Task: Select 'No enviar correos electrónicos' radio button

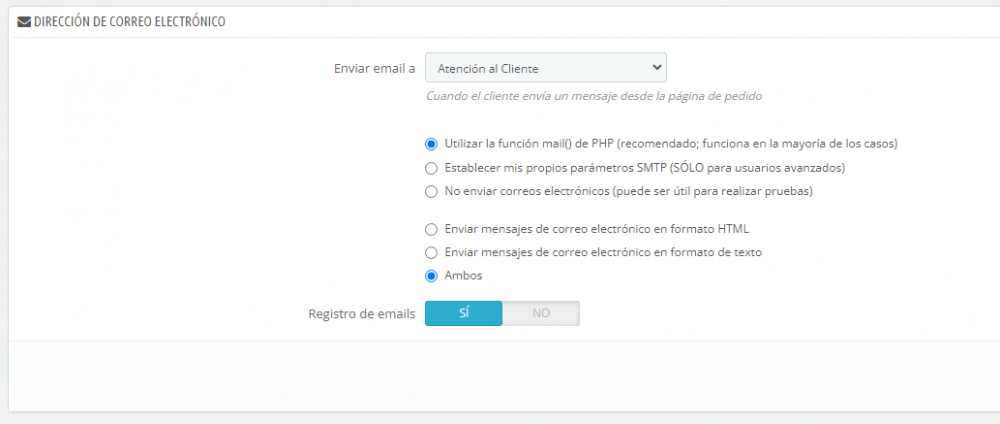Action: (431, 191)
